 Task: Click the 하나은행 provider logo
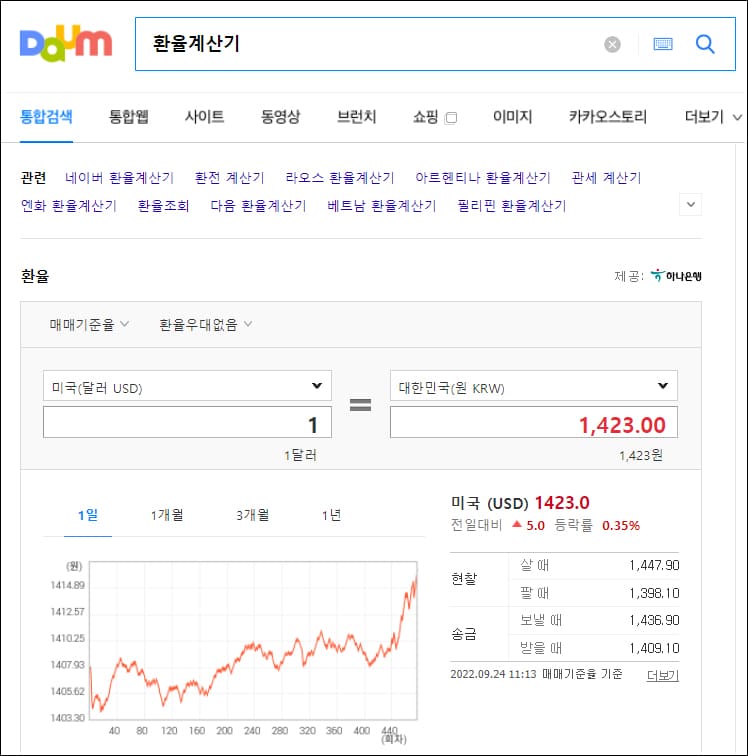(676, 276)
